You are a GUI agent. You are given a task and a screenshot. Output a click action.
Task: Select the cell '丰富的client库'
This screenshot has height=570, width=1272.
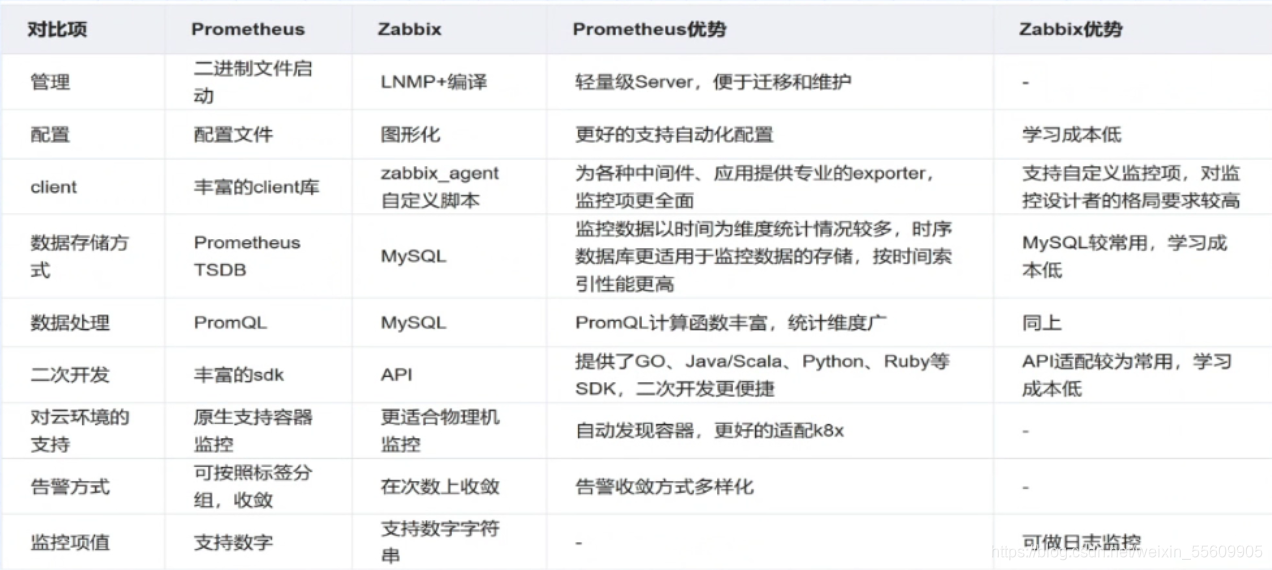click(x=256, y=187)
